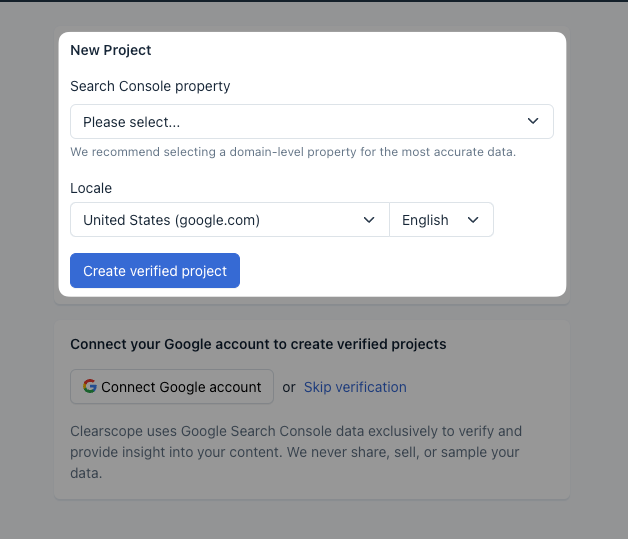Click the chevron beside United States (google.com)

tap(369, 220)
